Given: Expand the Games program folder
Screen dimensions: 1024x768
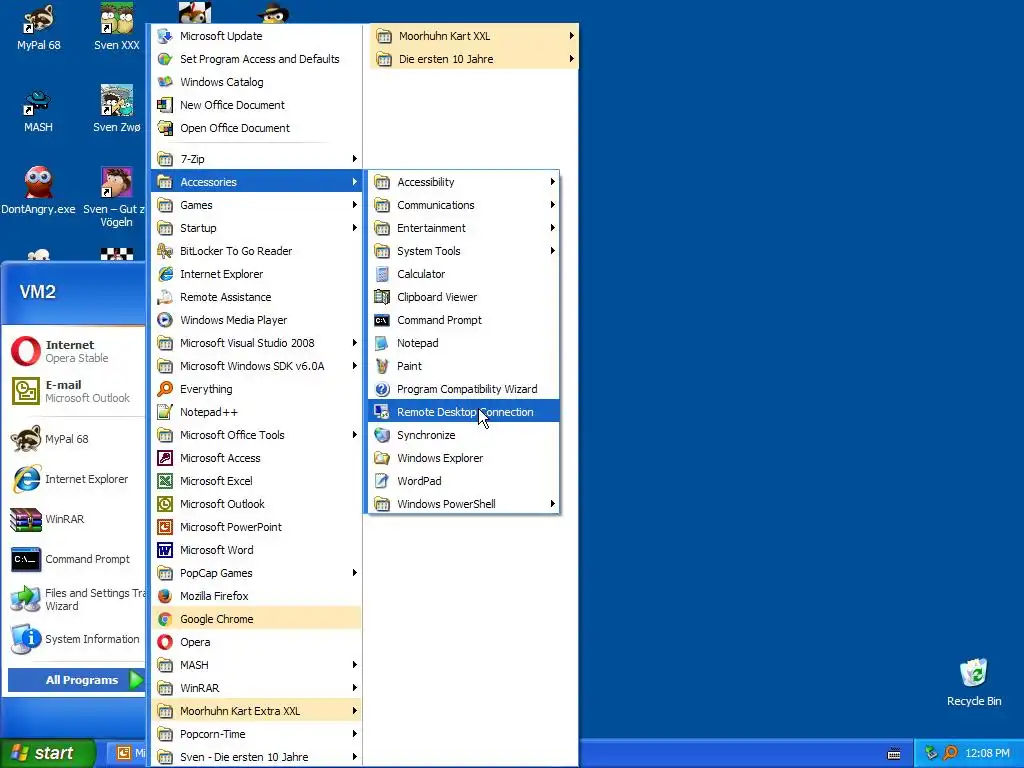Looking at the screenshot, I should (x=257, y=205).
